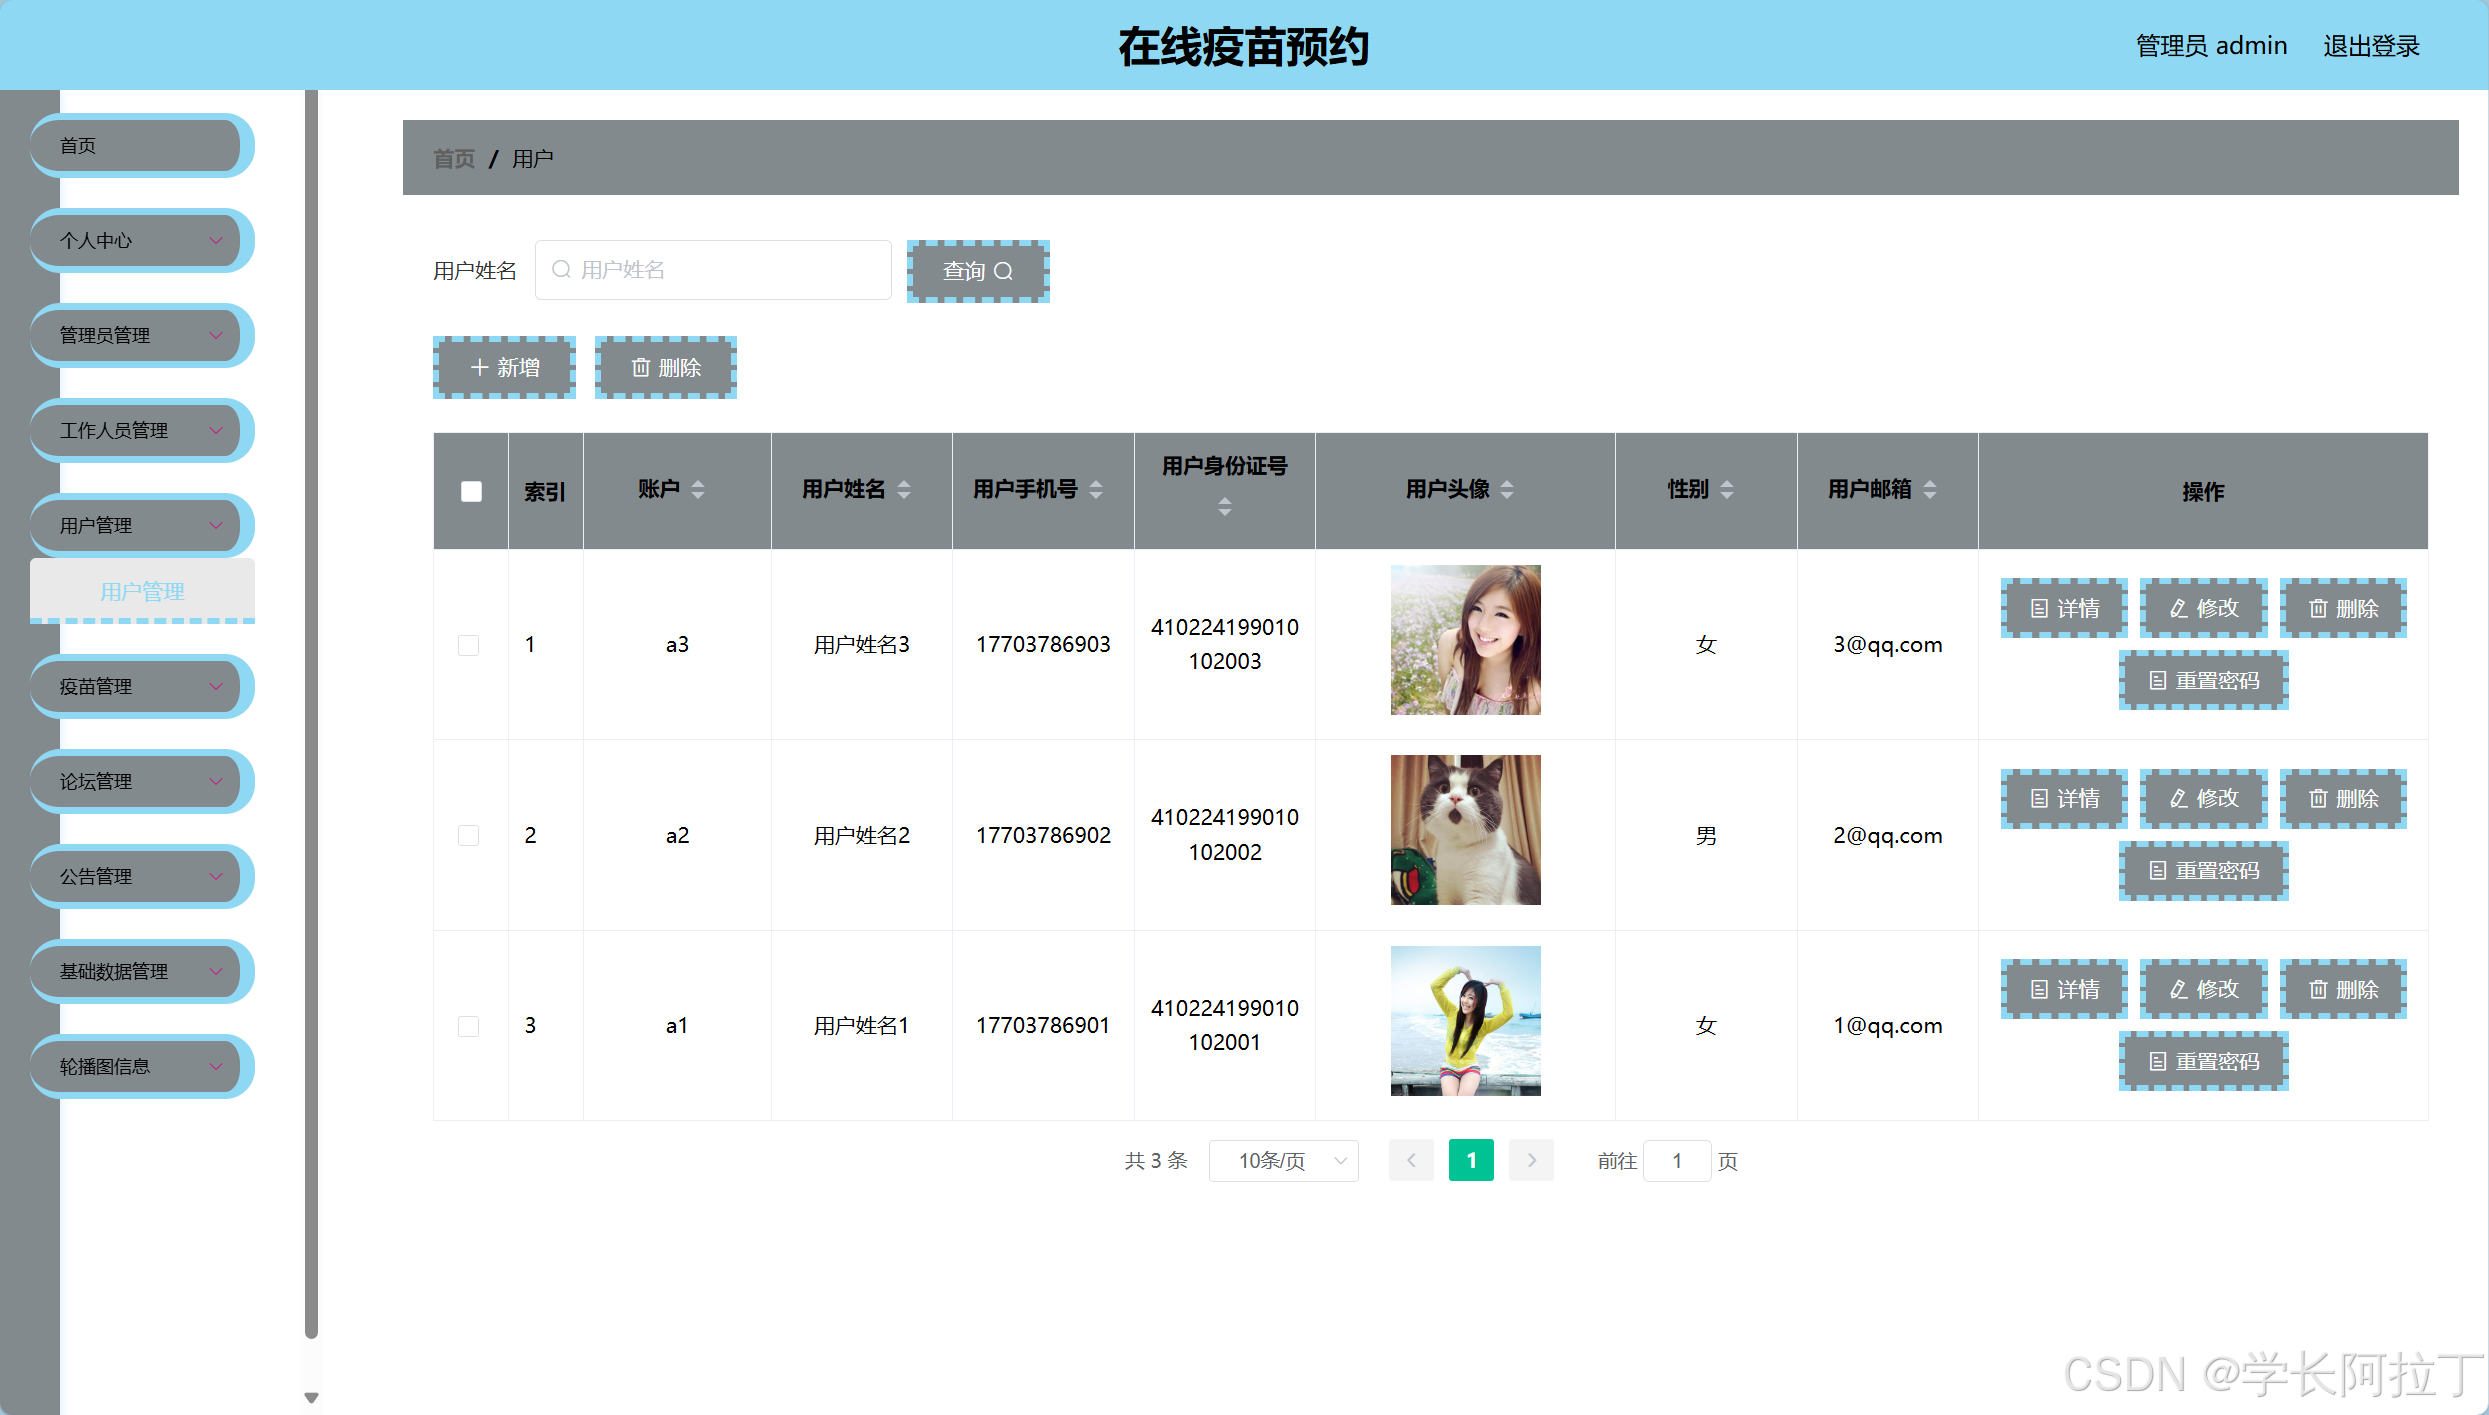Select 用户管理 submenu item
The height and width of the screenshot is (1415, 2489).
(142, 591)
